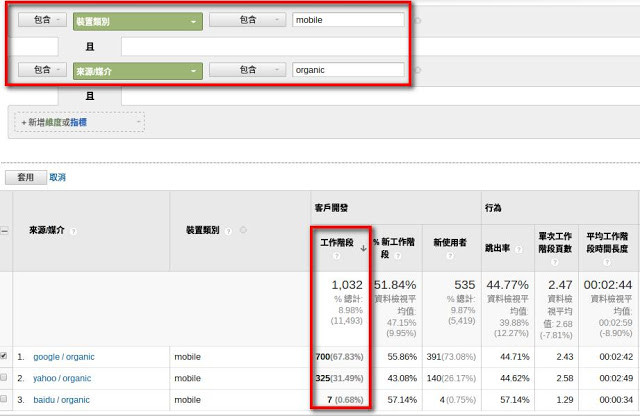Screen dimensions: 640x416
Task: Open the google / organic source link
Action: [64, 357]
